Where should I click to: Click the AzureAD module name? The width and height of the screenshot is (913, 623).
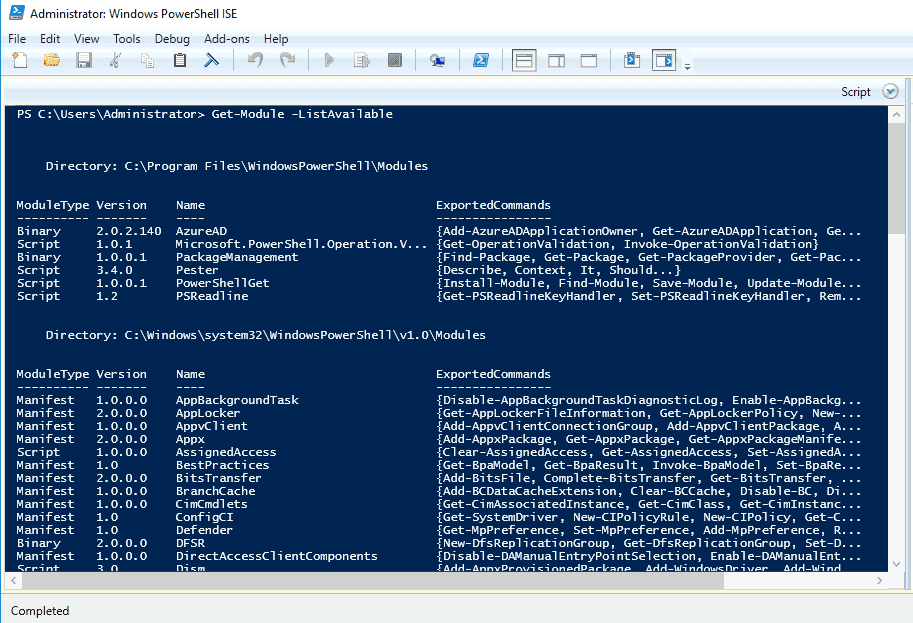click(x=201, y=231)
